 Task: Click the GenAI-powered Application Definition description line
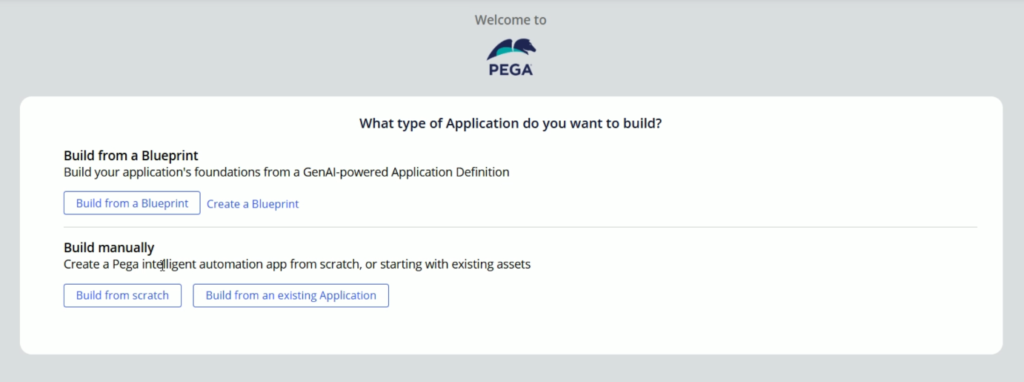click(x=286, y=172)
